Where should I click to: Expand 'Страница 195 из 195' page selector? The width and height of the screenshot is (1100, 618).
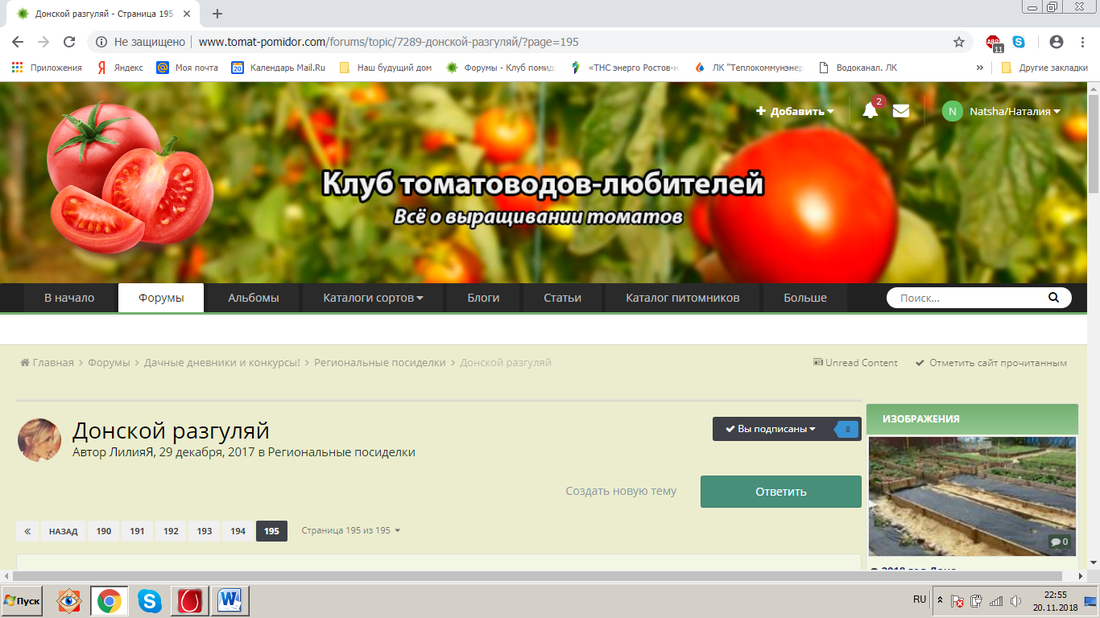pyautogui.click(x=351, y=531)
